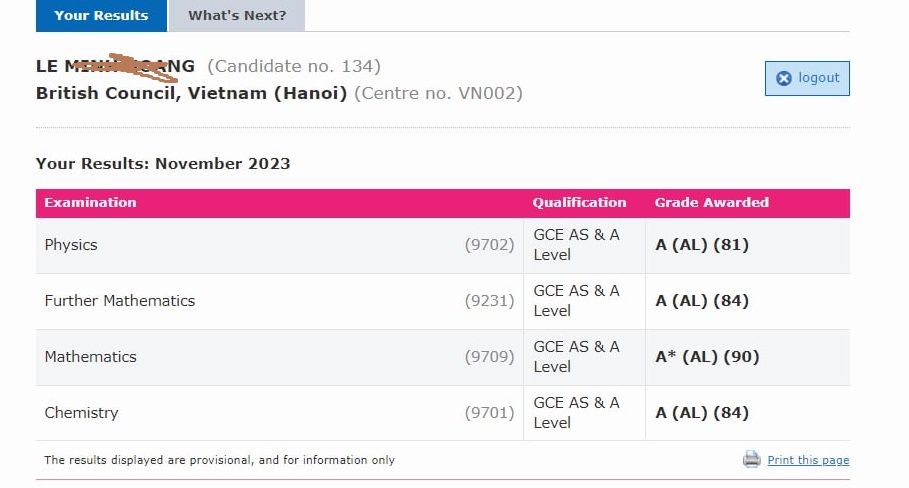Click the Candidate no. 134 text
This screenshot has height=488, width=909.
tap(294, 67)
